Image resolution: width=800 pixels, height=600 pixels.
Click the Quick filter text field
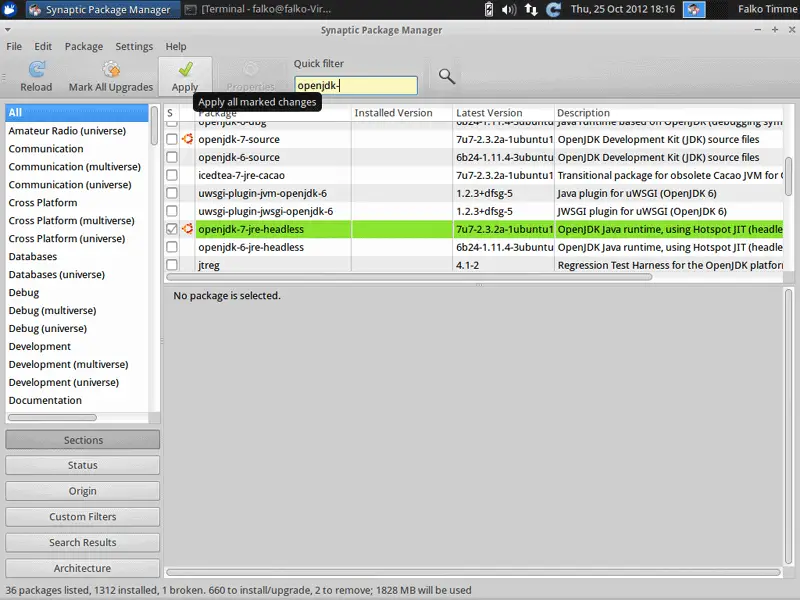(356, 85)
